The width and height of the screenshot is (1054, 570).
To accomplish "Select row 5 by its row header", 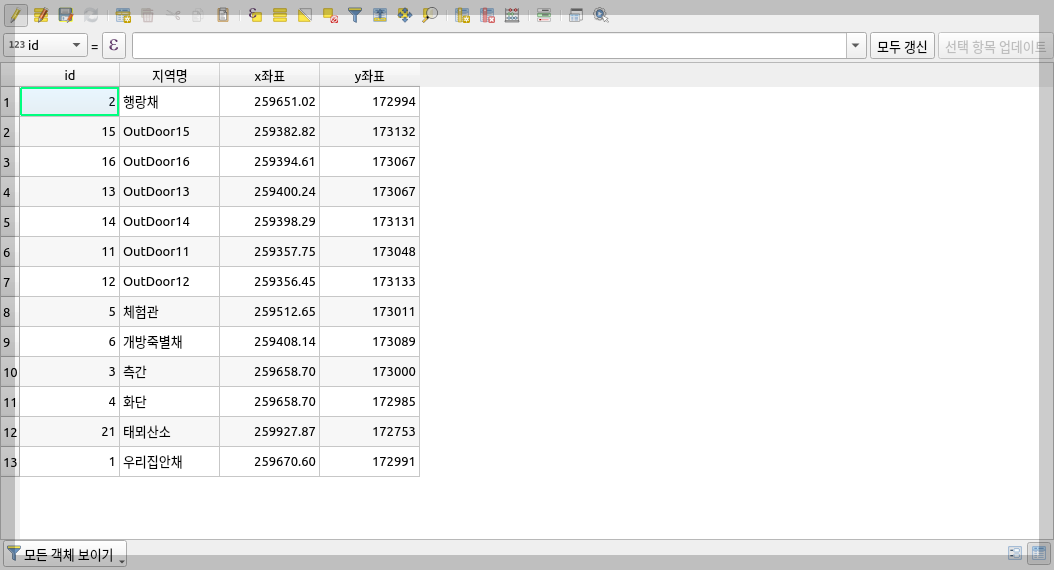I will point(9,222).
